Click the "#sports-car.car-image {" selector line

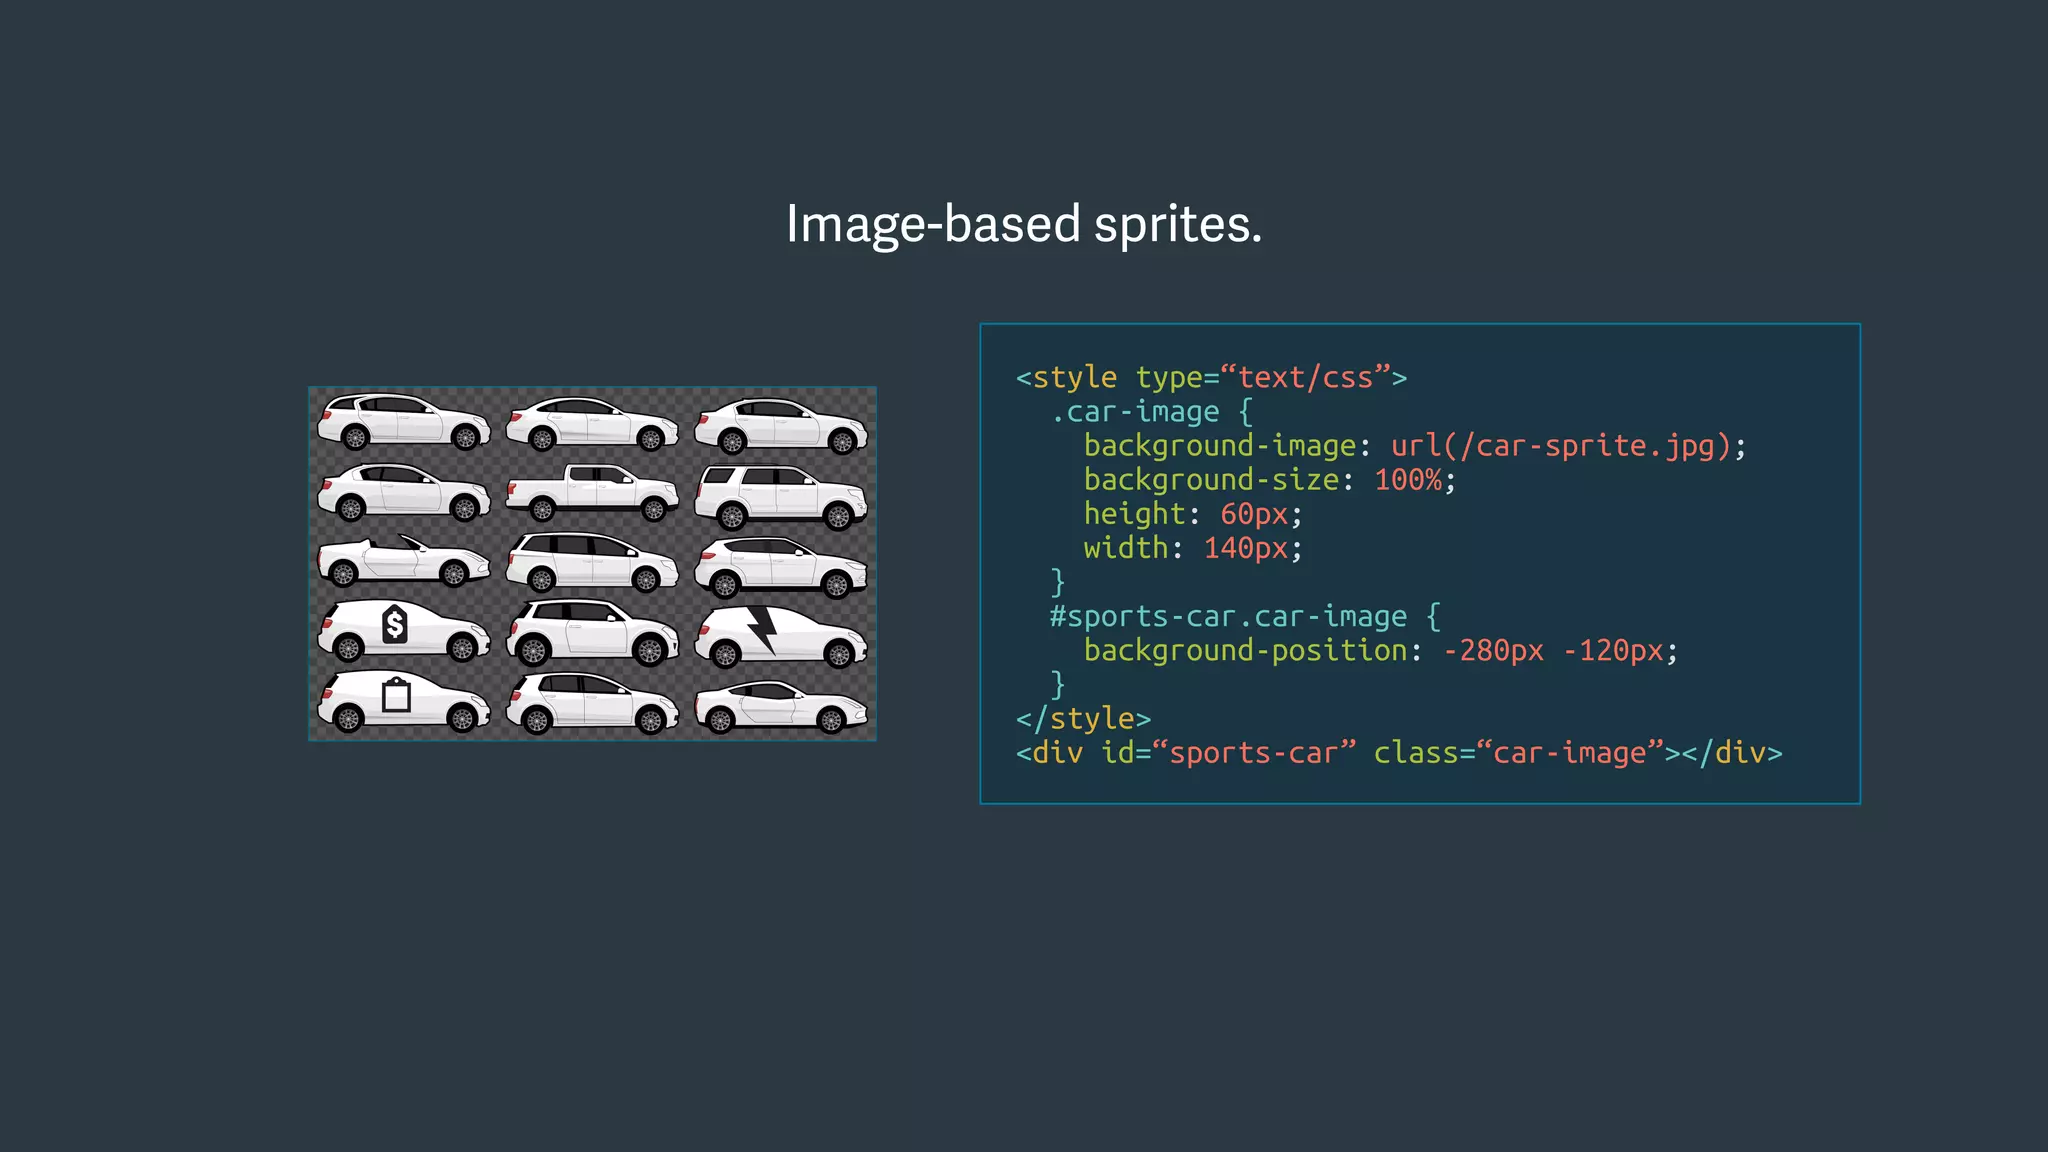pyautogui.click(x=1245, y=616)
